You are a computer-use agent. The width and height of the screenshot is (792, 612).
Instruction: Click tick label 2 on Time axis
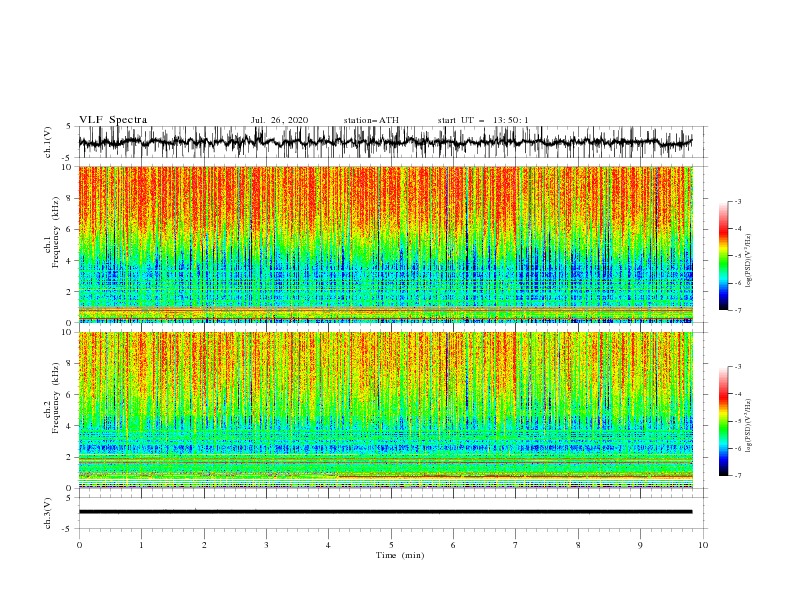point(204,545)
